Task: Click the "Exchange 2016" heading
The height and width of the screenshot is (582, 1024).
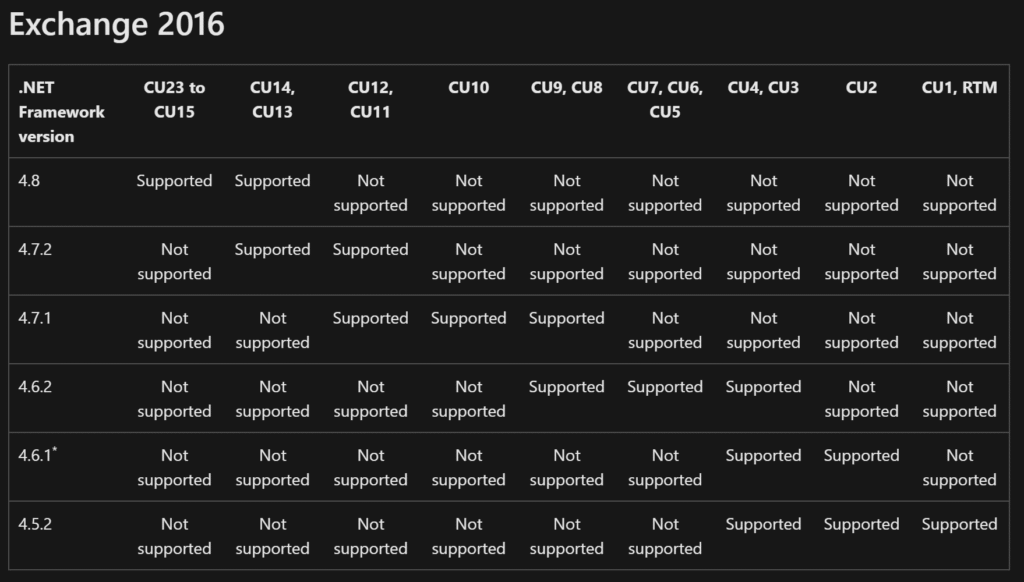Action: click(117, 25)
